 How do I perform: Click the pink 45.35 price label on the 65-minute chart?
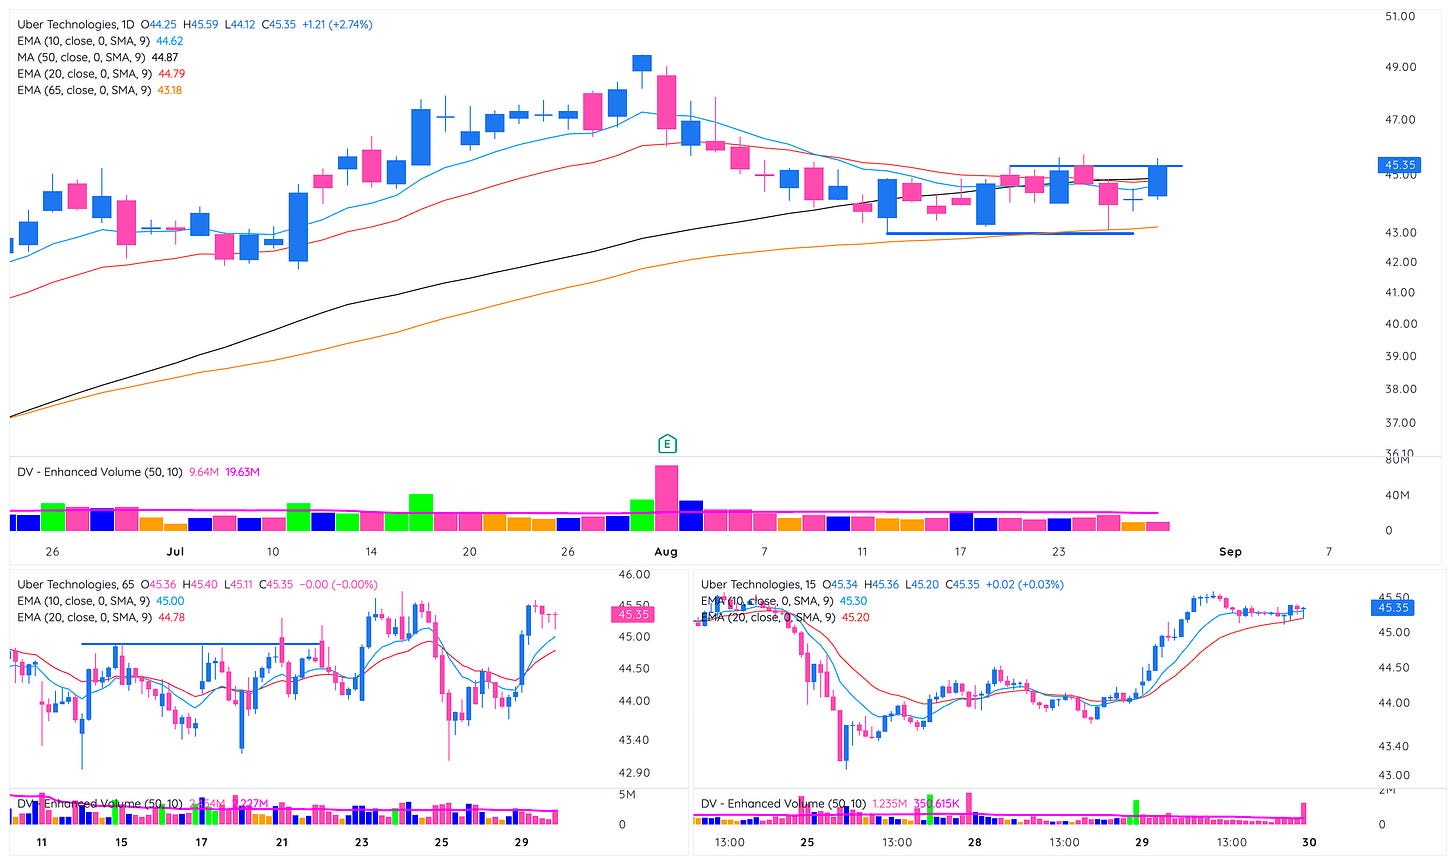click(x=634, y=615)
